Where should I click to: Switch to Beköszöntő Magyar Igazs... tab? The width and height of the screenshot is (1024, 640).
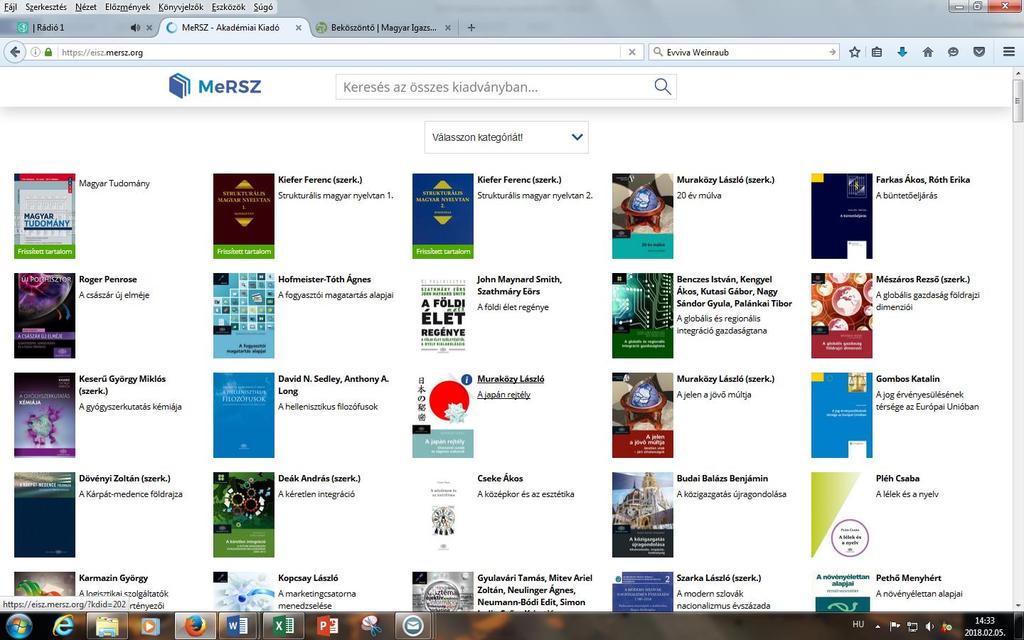point(383,27)
